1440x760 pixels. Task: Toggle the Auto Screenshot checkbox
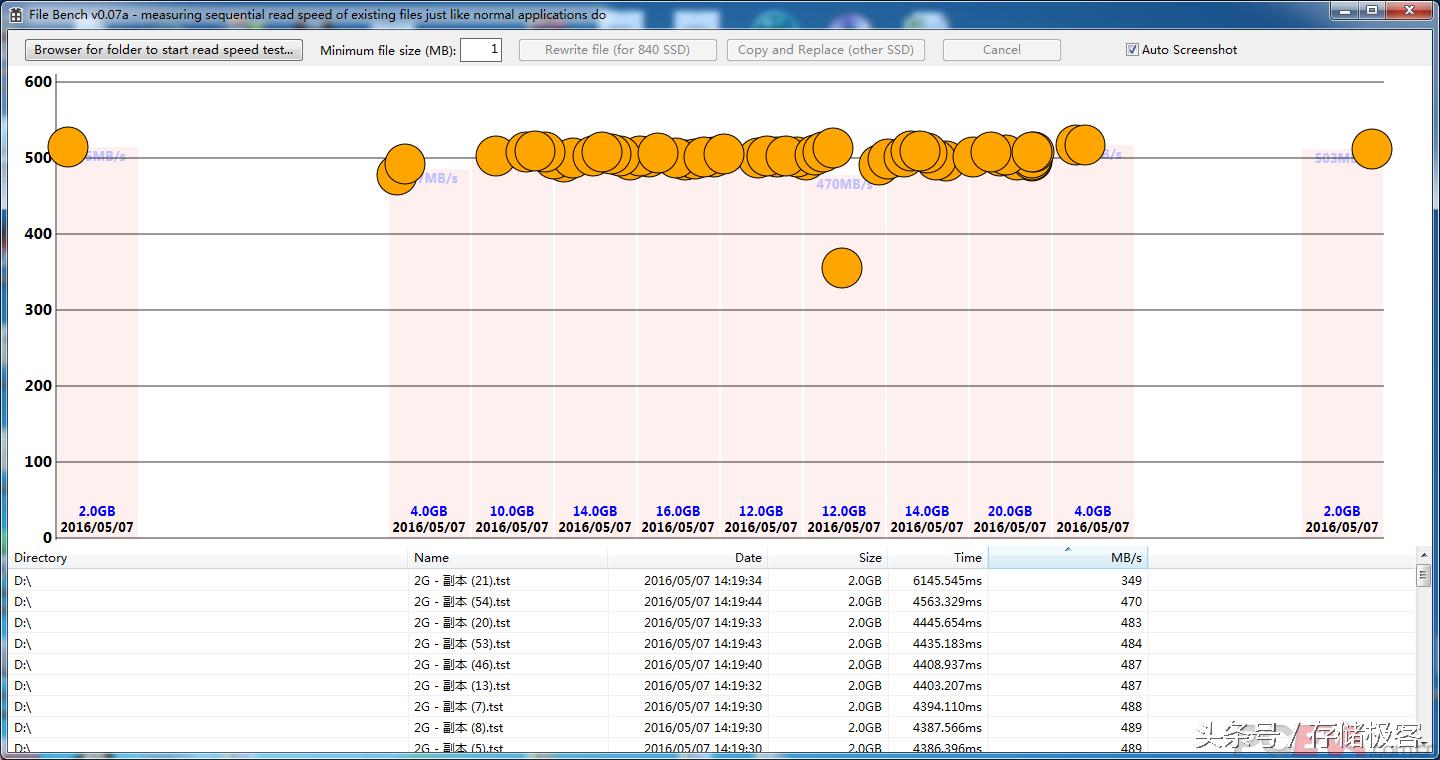click(x=1132, y=50)
